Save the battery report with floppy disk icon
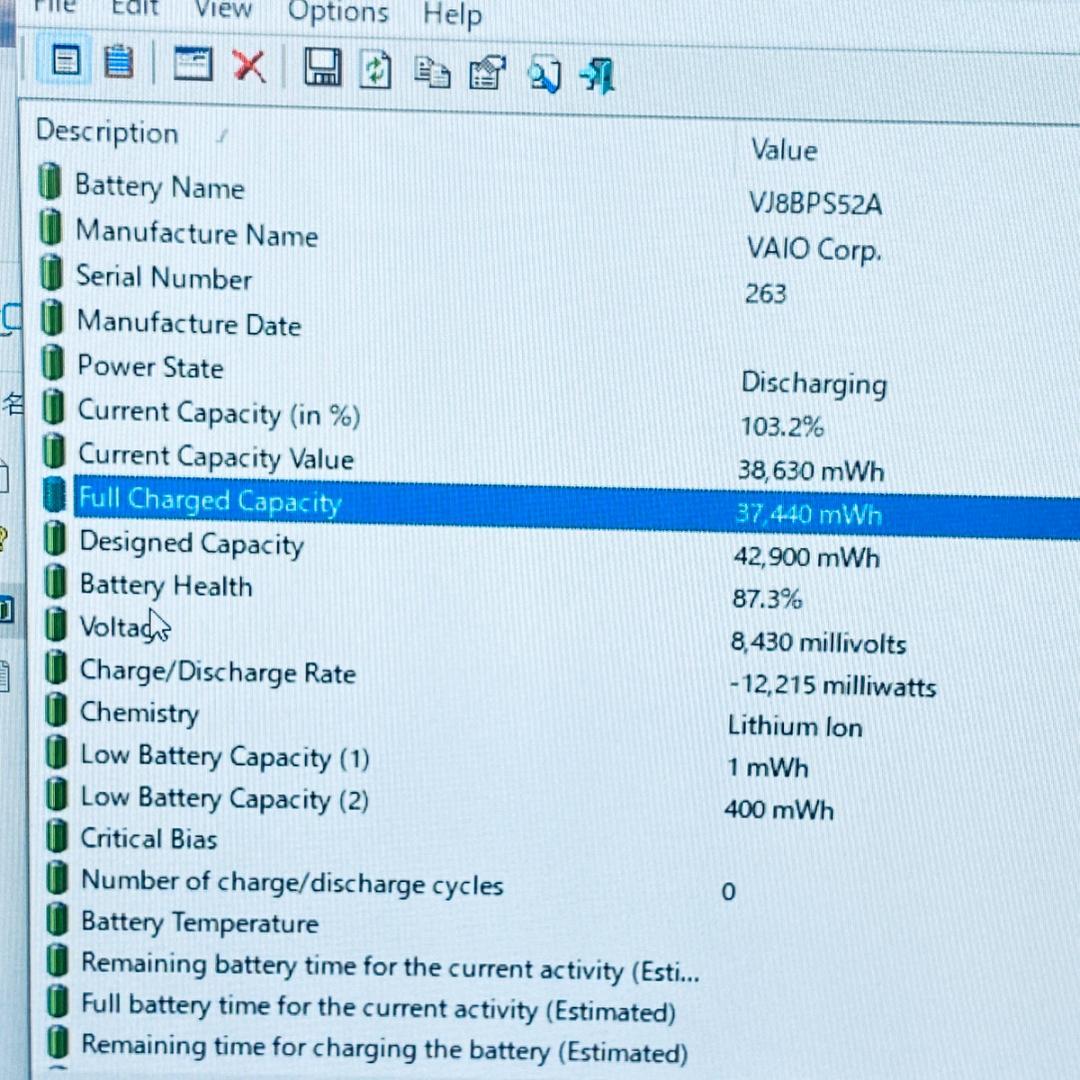This screenshot has width=1080, height=1080. tap(322, 66)
